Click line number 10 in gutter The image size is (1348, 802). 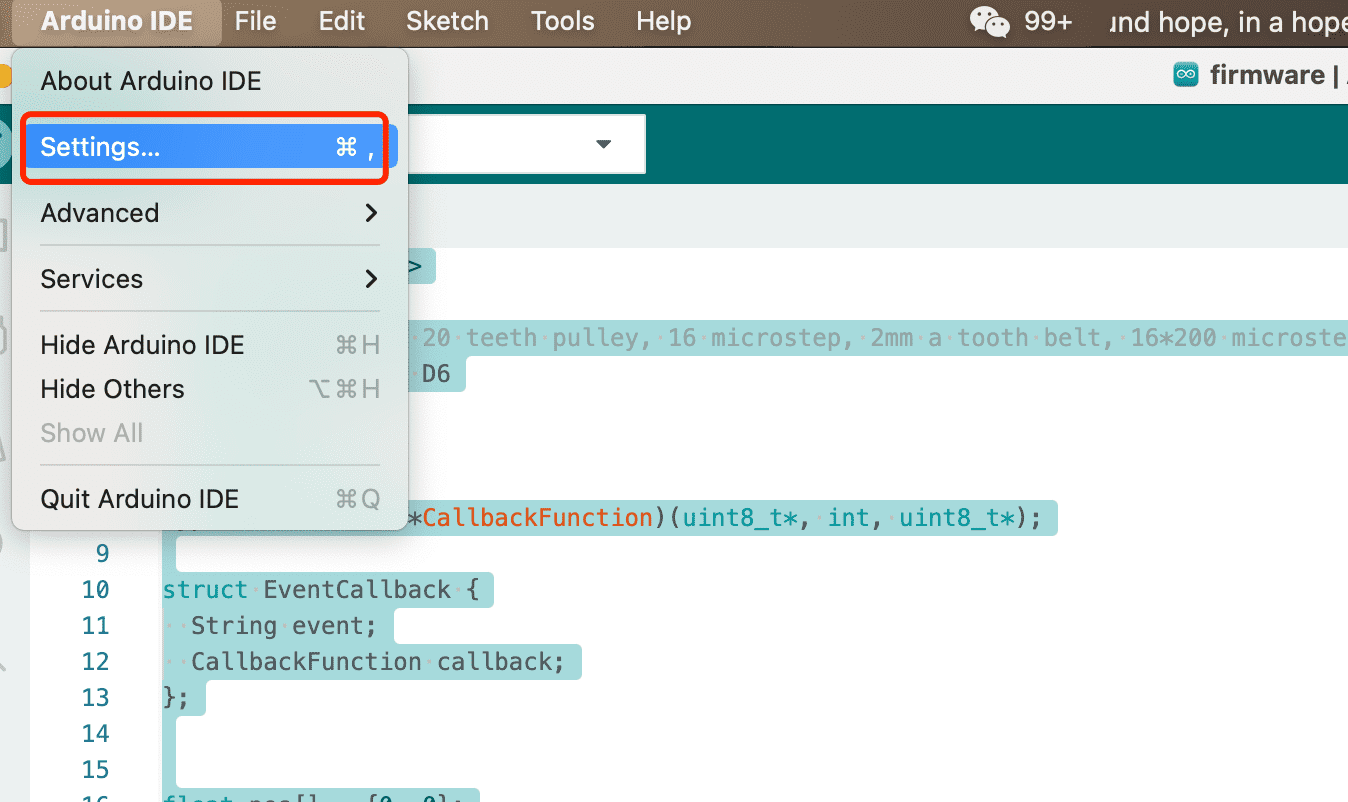pyautogui.click(x=95, y=590)
